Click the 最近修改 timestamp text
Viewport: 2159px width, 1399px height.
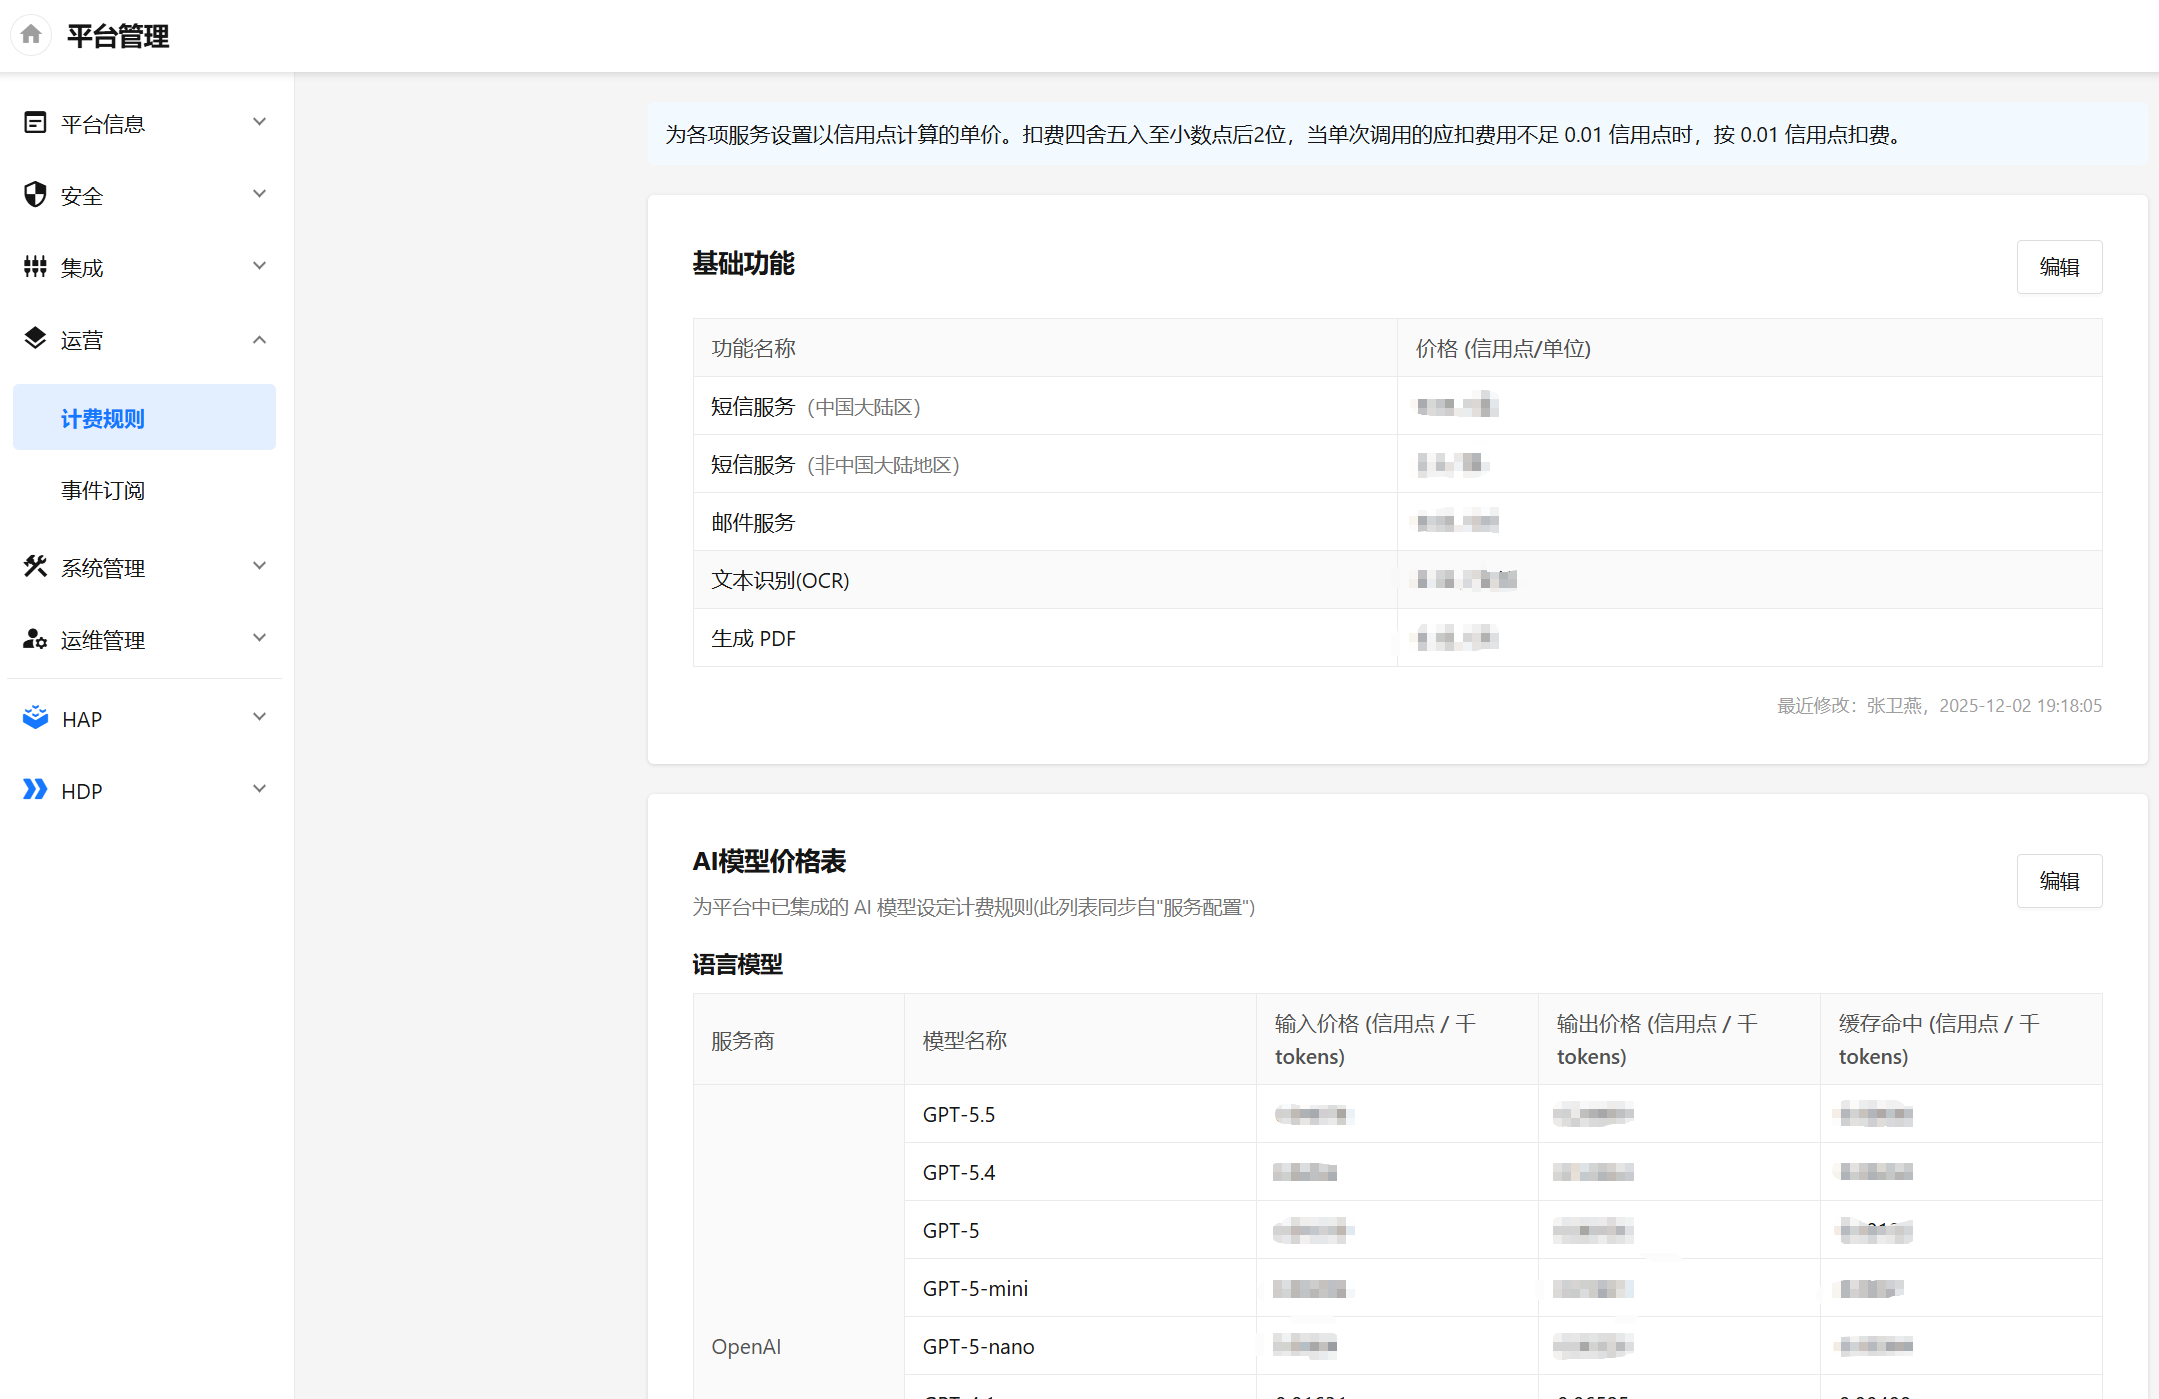1939,705
